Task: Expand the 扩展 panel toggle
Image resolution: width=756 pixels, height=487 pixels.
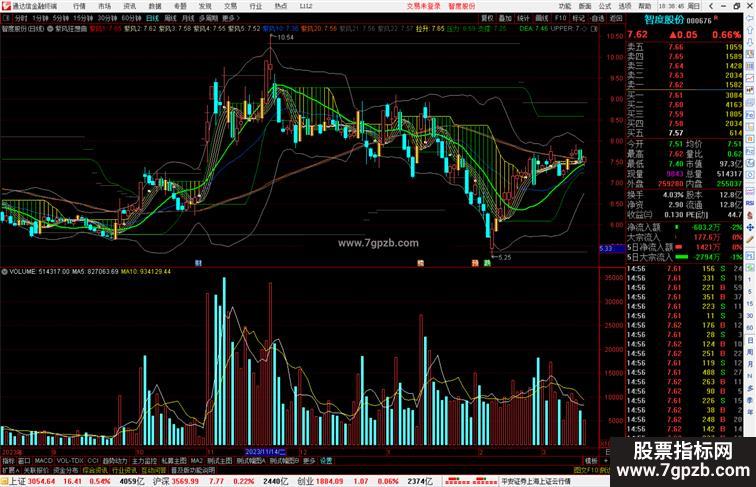Action: 10,470
